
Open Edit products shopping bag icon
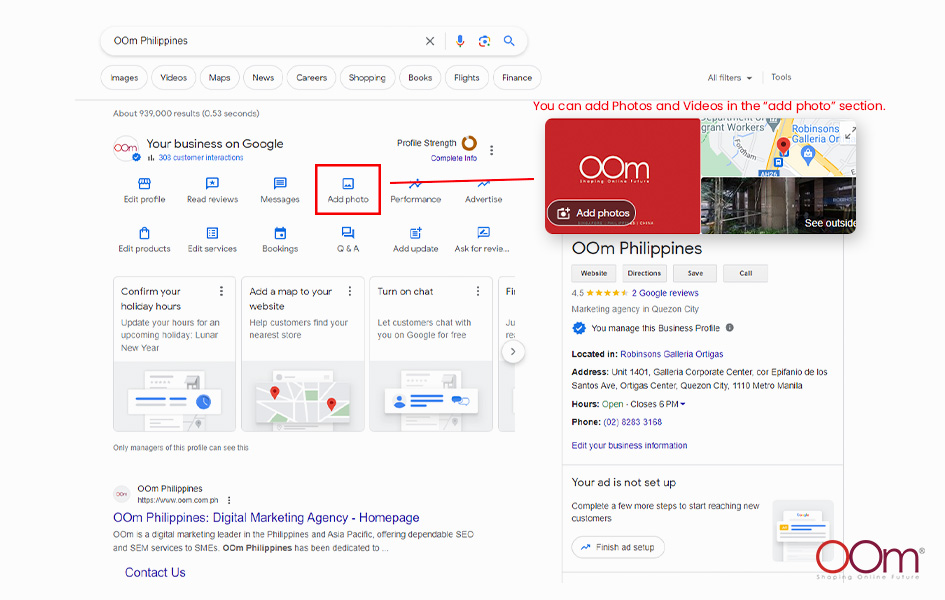[x=144, y=233]
